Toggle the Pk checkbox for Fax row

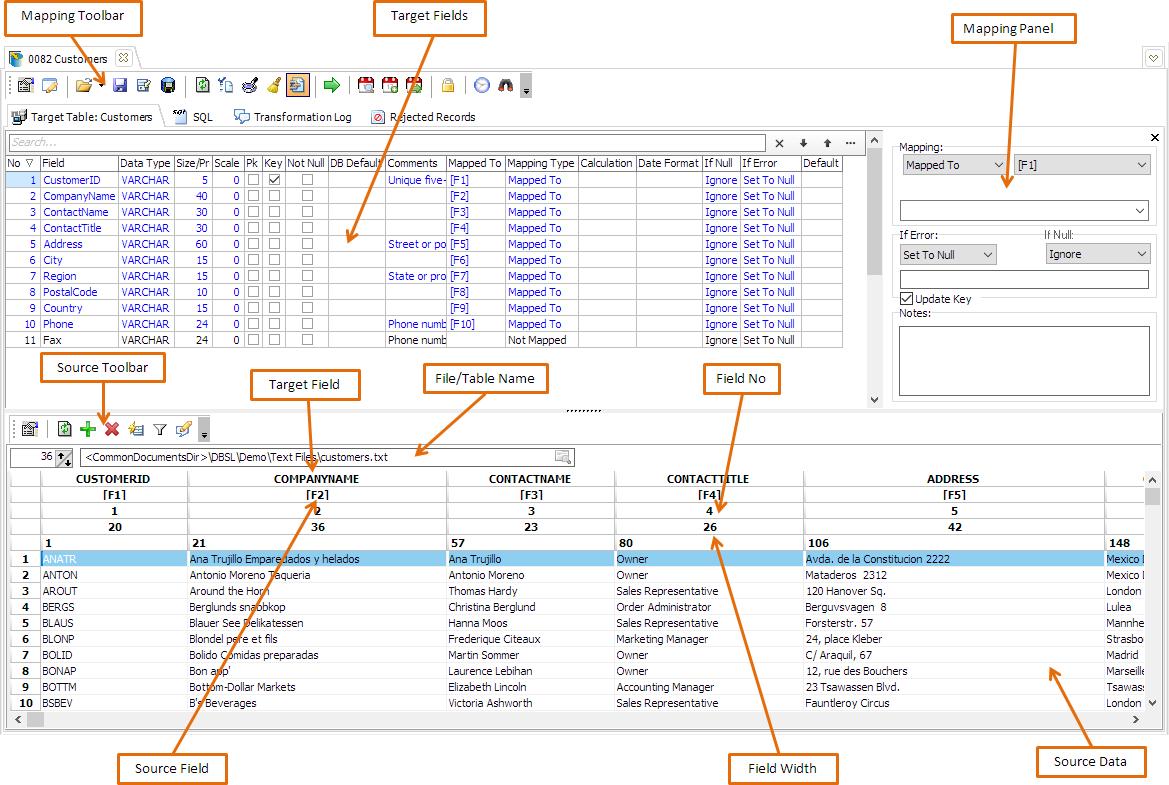point(253,340)
